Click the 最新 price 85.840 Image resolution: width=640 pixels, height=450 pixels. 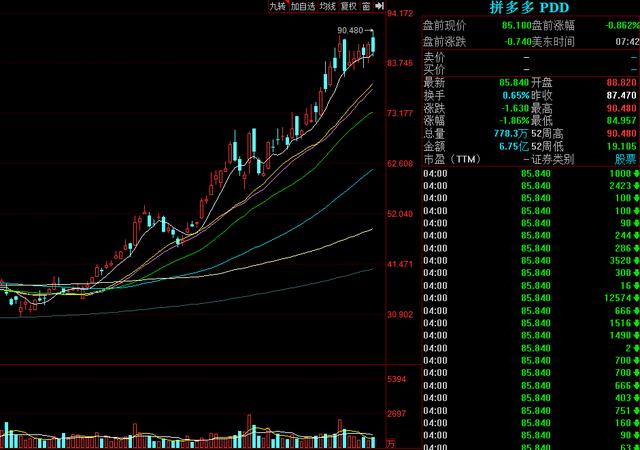[514, 82]
